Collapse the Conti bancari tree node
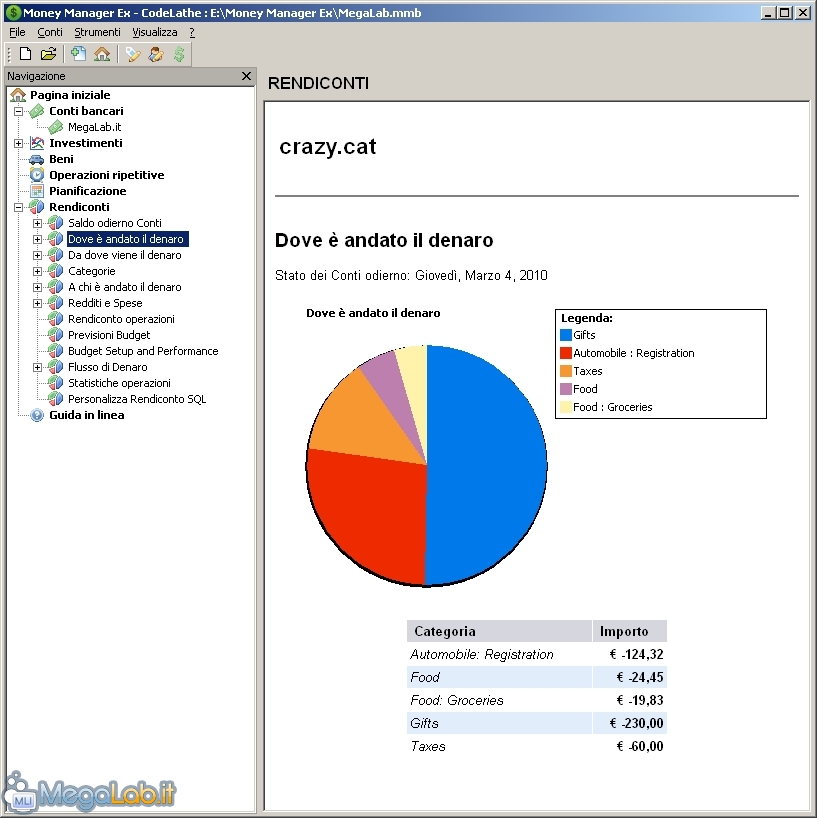The image size is (817, 818). 18,111
